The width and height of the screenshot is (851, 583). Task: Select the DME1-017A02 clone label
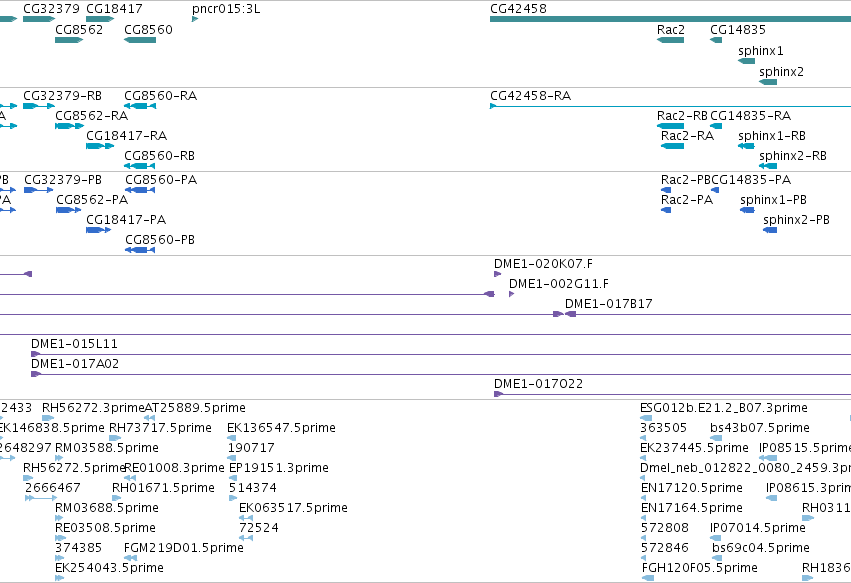coord(74,364)
